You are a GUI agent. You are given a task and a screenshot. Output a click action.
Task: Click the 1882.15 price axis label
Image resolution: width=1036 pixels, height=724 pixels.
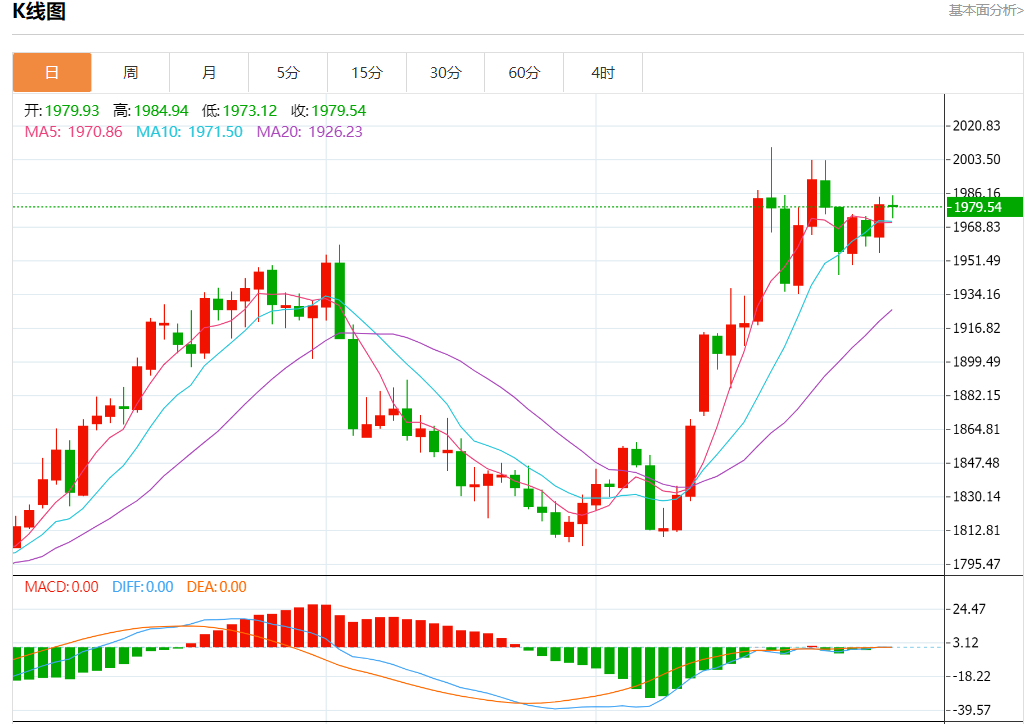click(977, 396)
